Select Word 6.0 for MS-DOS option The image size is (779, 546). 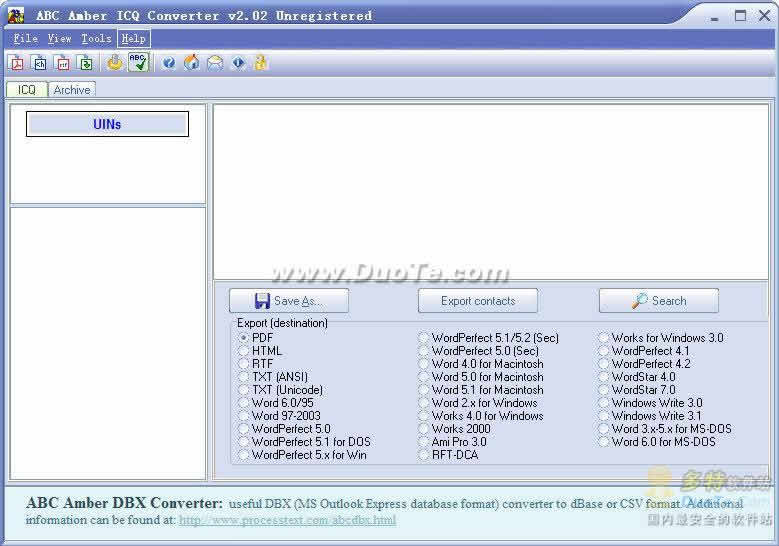(657, 441)
